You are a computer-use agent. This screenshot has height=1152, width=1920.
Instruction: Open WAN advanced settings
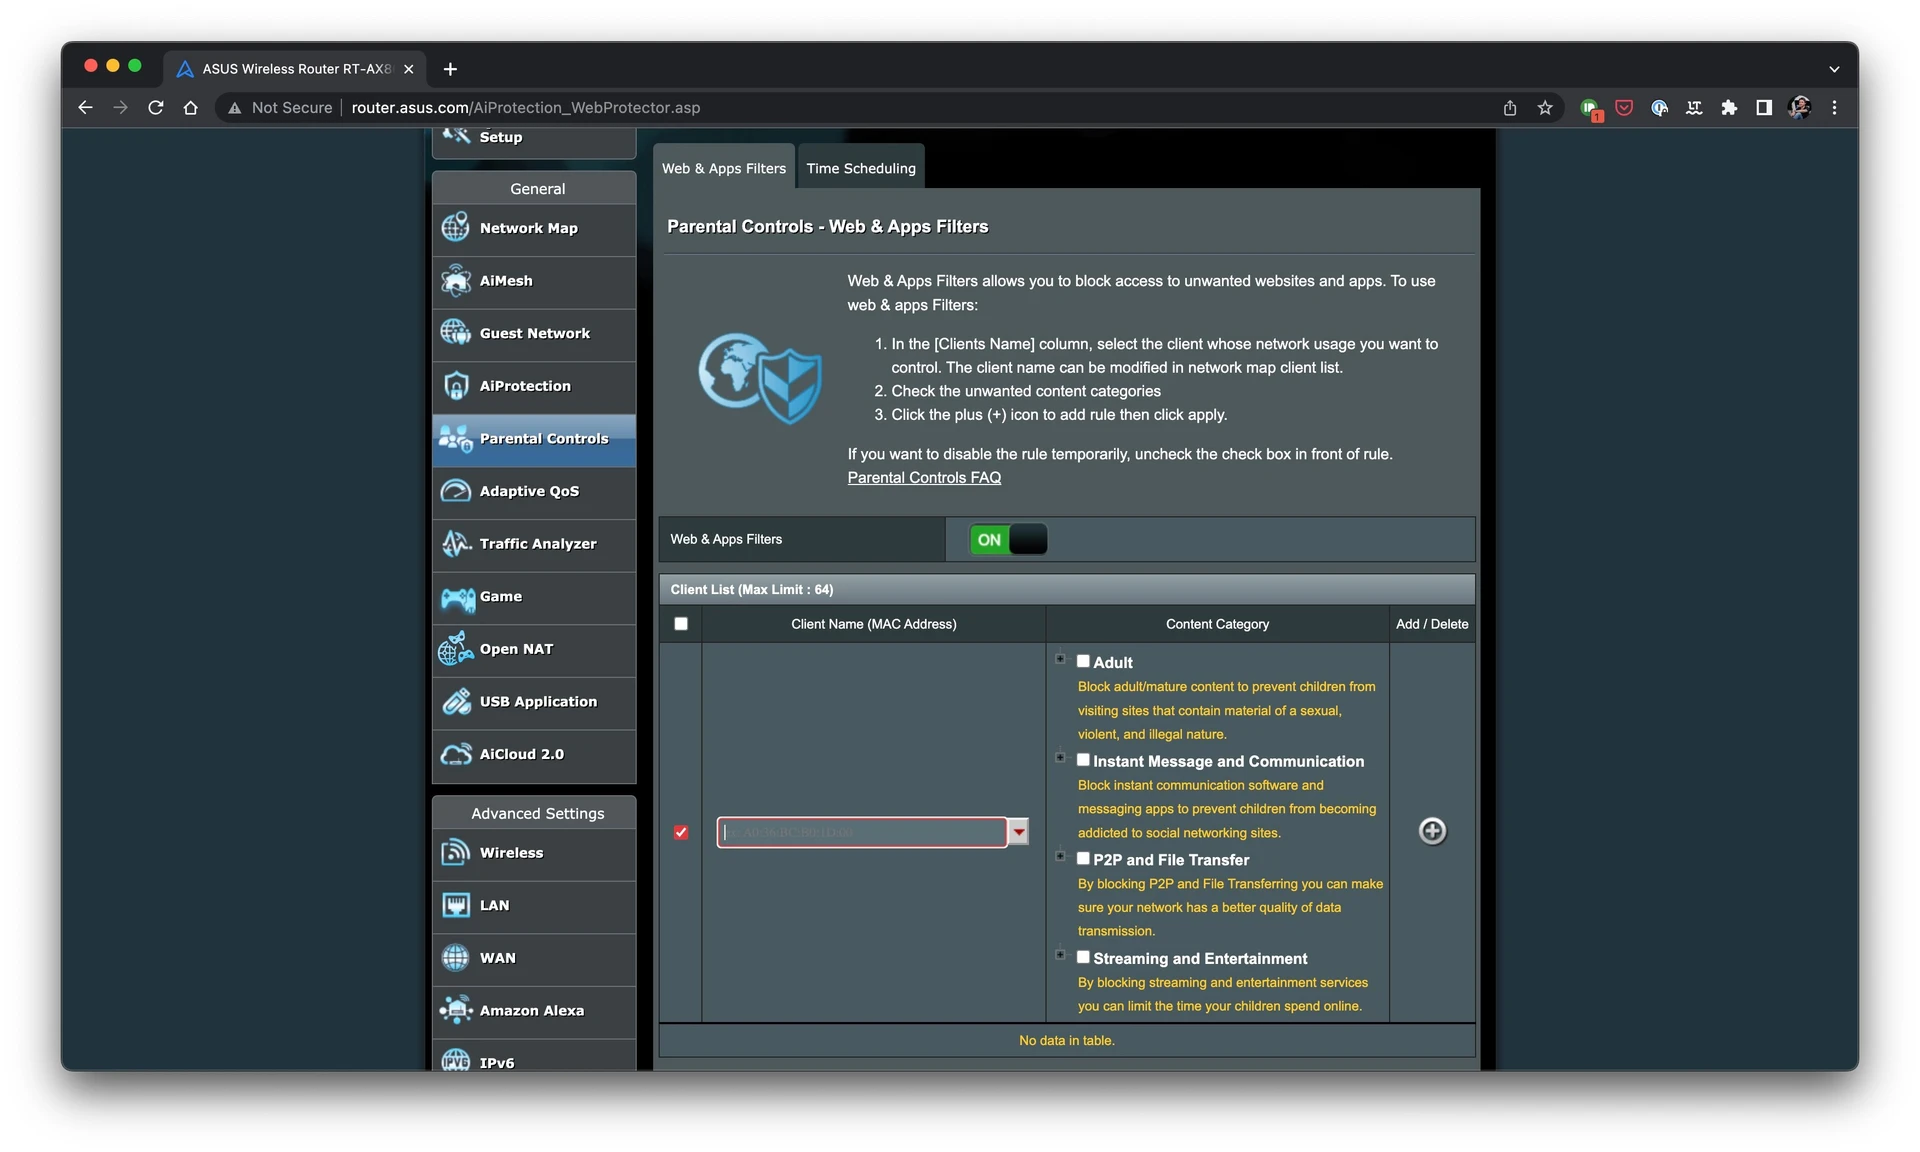[x=534, y=959]
